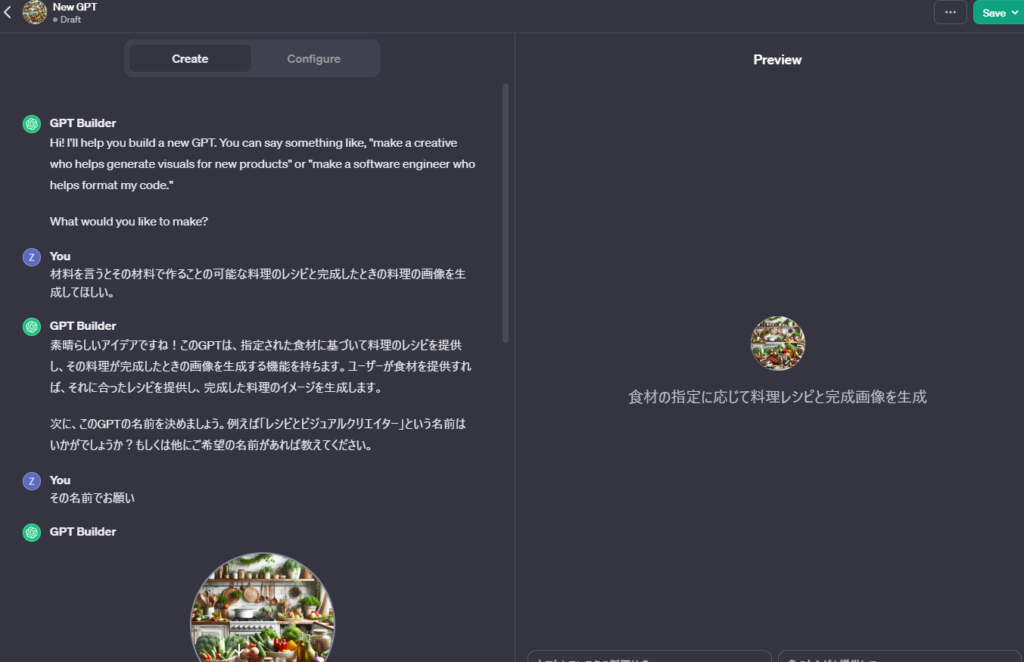Click the chat panel vertical scrollbar
Viewport: 1024px width, 662px height.
505,212
